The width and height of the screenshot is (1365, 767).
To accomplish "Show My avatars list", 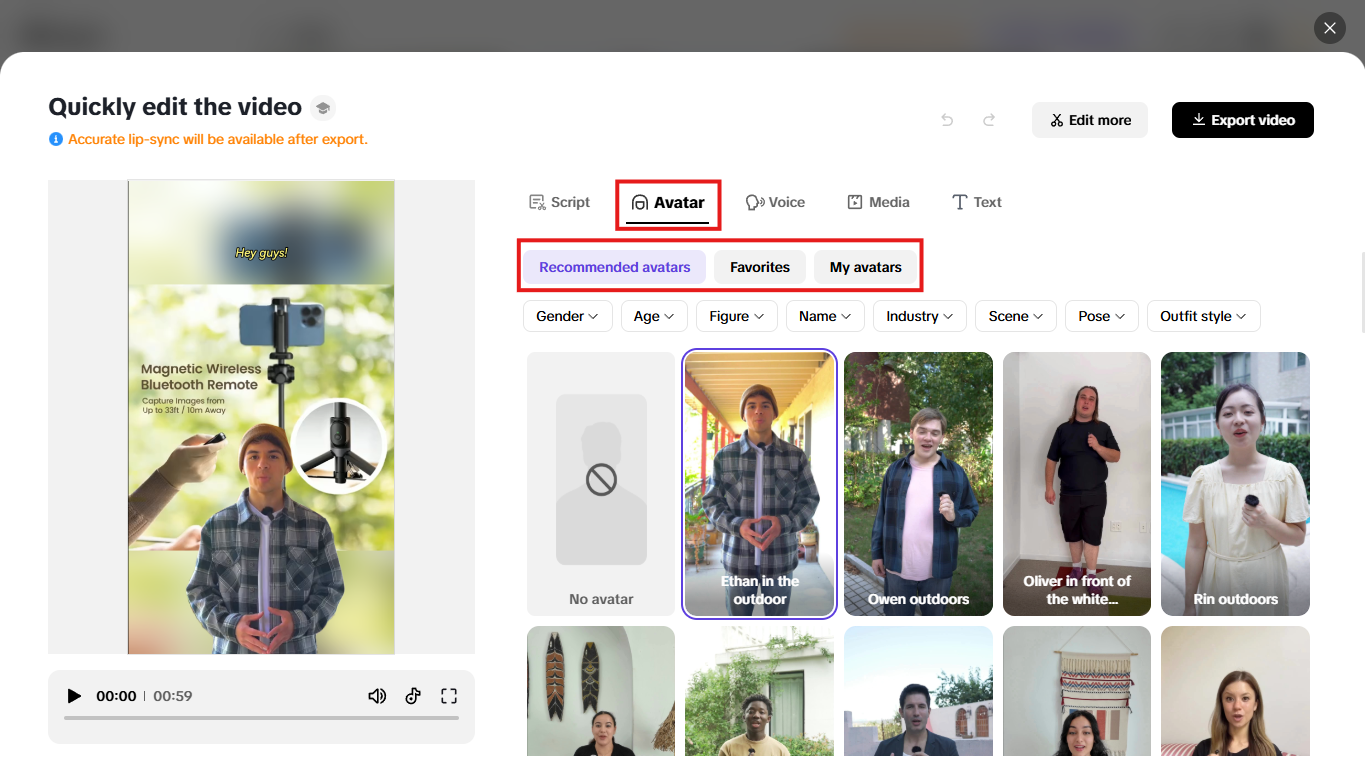I will tap(866, 267).
